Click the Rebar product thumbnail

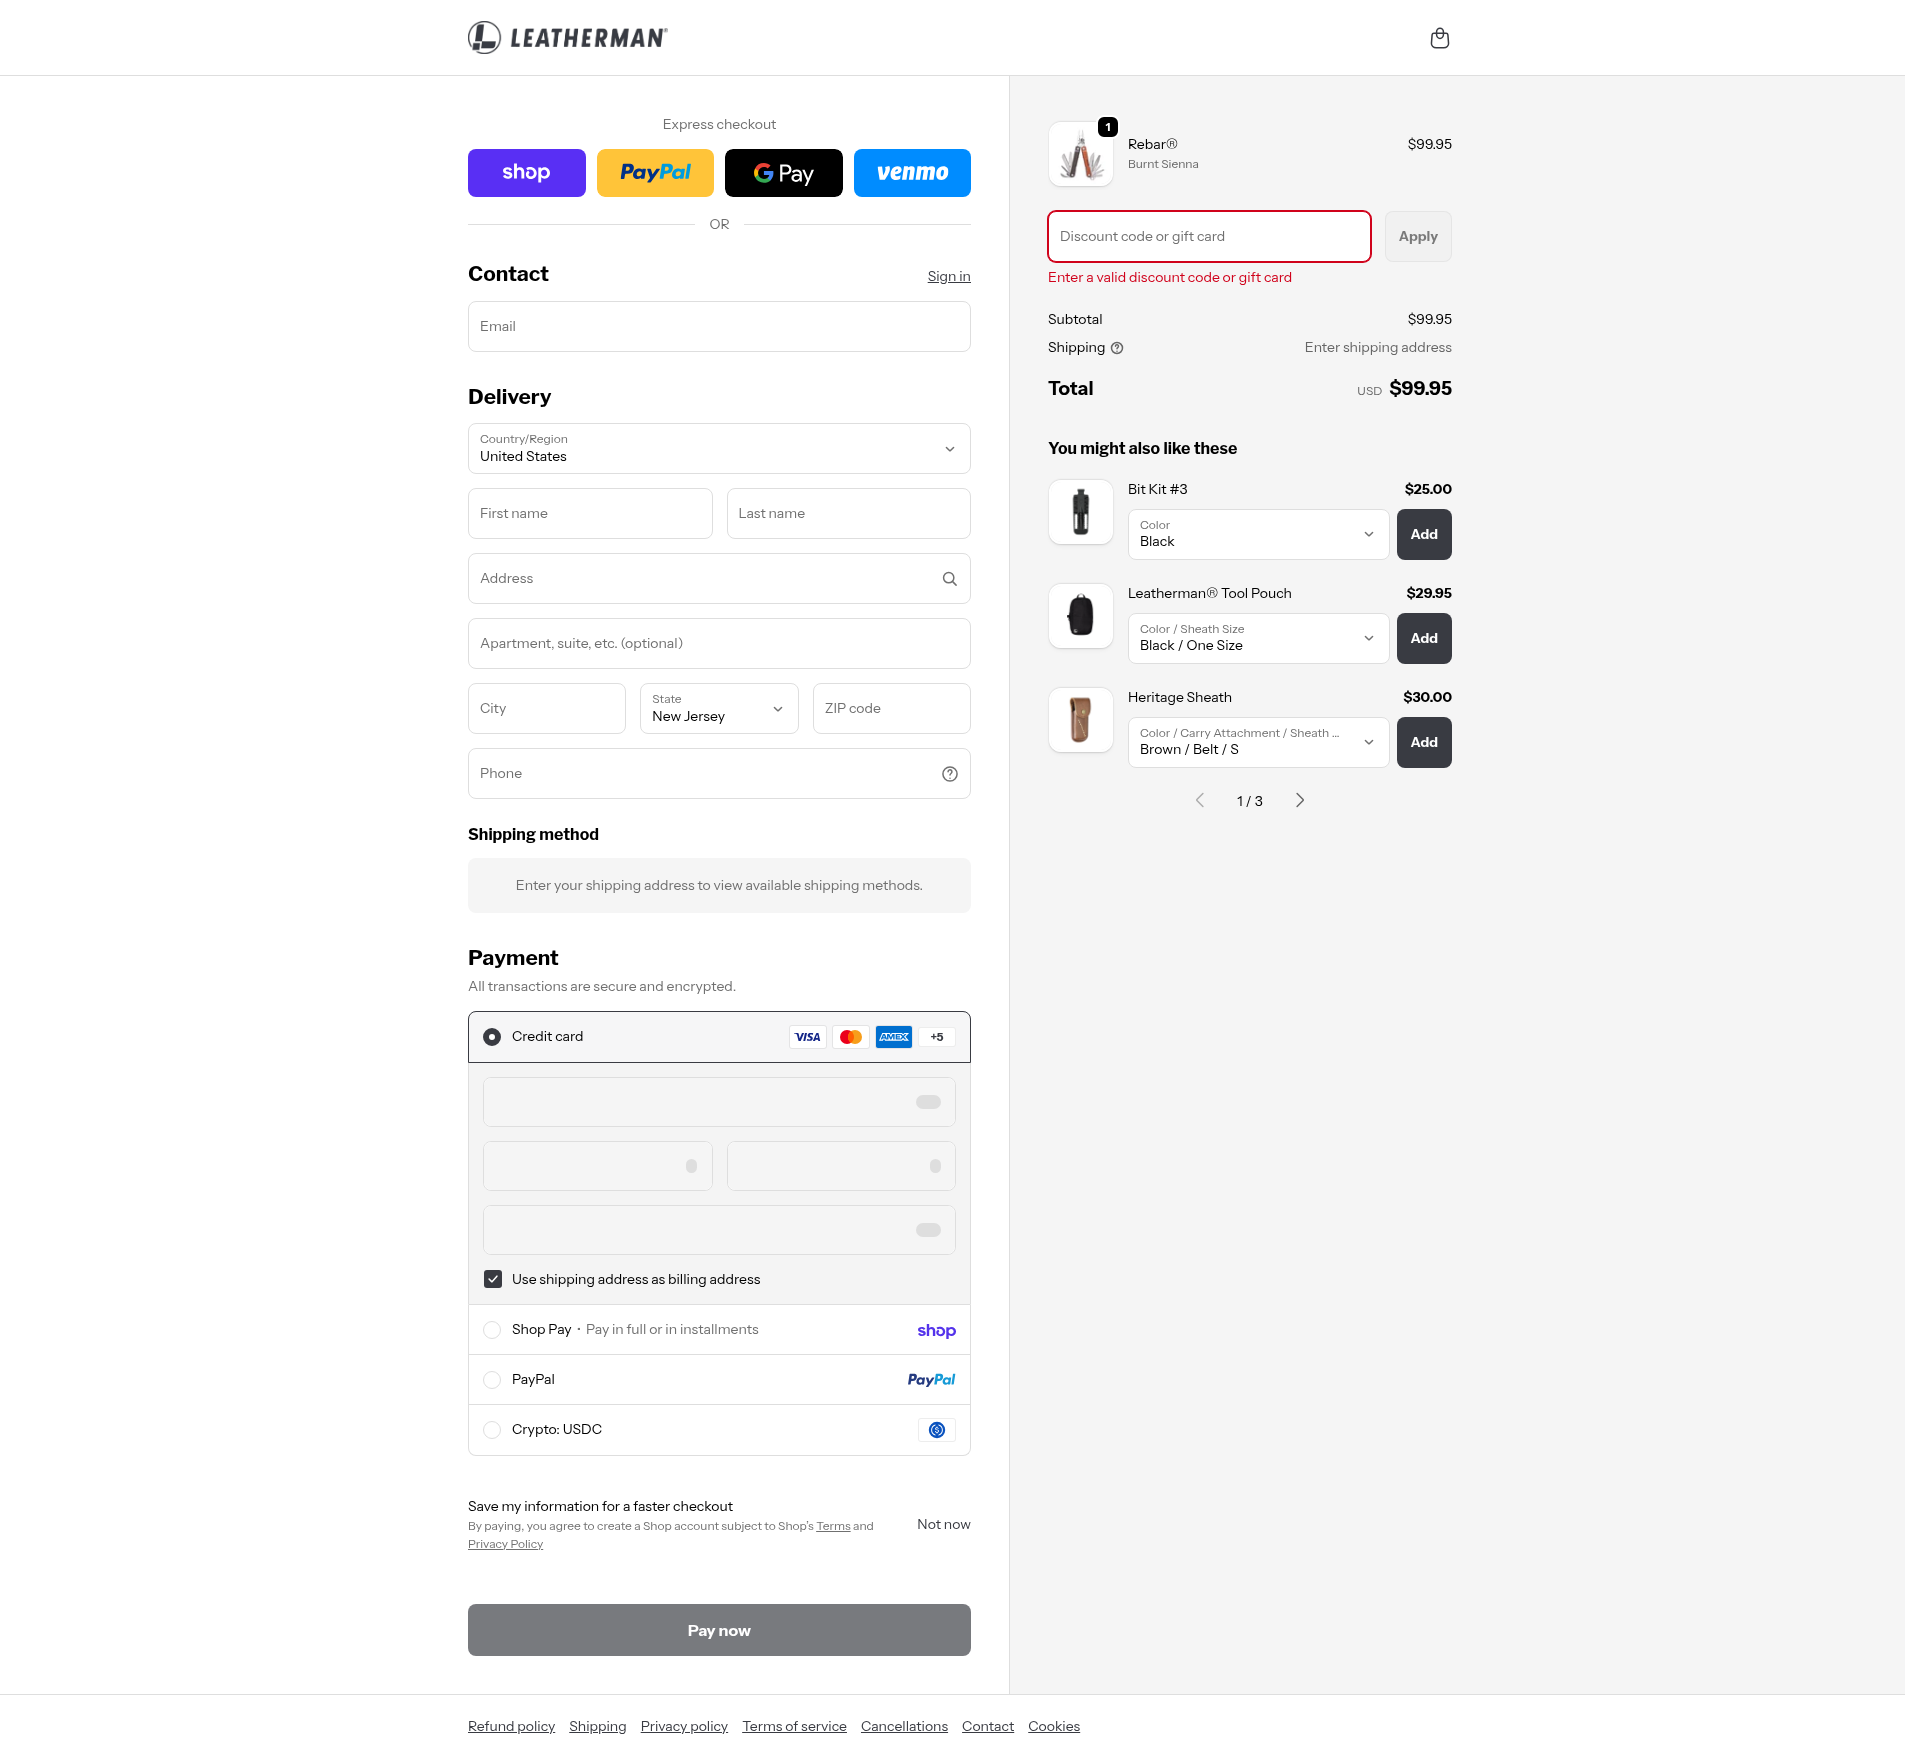click(x=1081, y=155)
